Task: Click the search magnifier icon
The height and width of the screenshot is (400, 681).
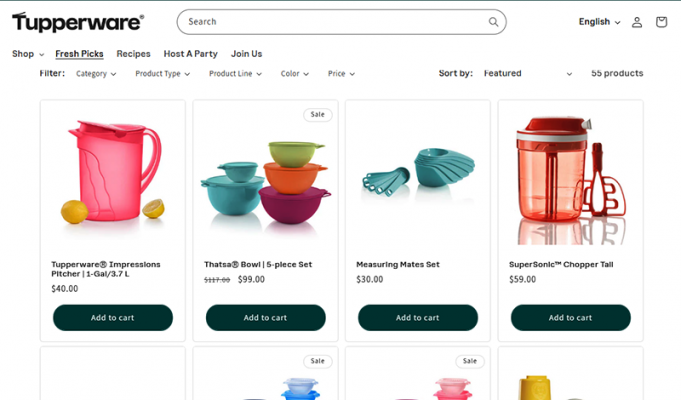Action: click(x=493, y=22)
